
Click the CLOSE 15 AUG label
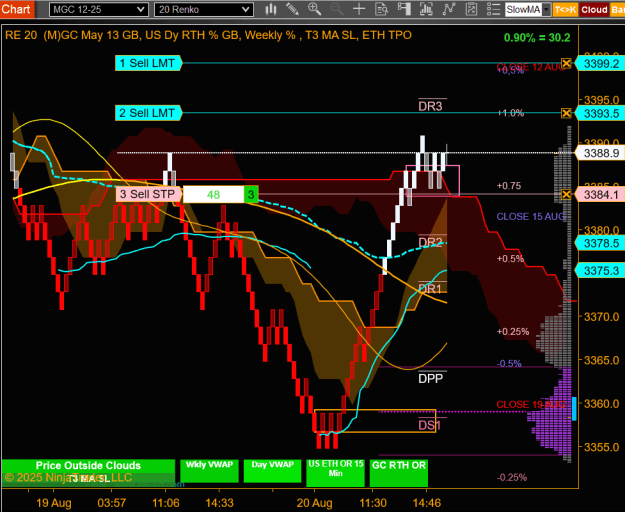pos(531,217)
